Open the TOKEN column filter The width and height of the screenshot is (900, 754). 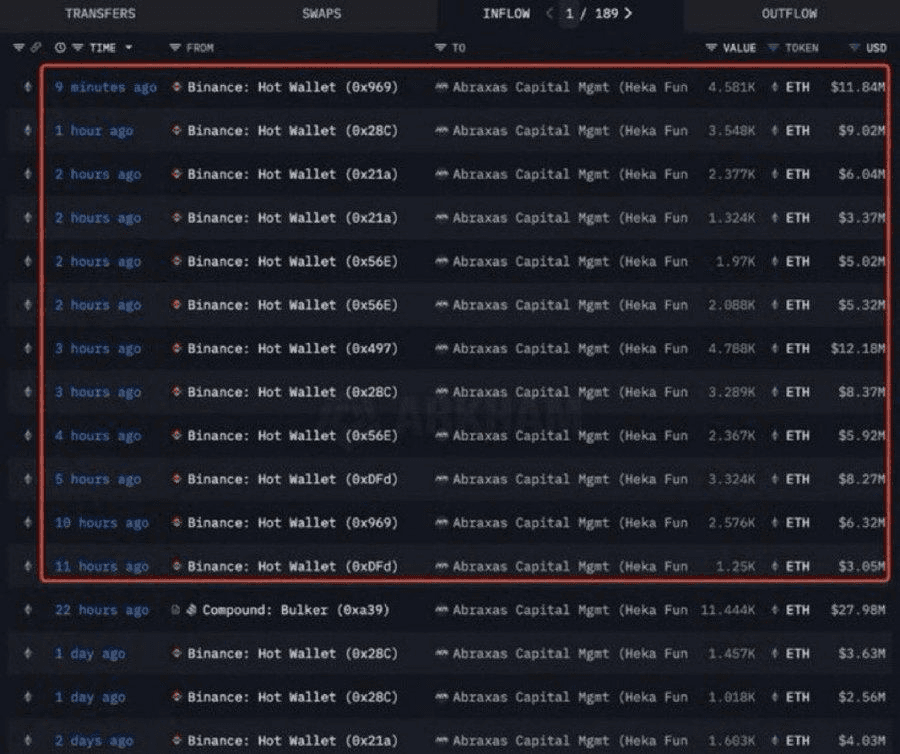tap(773, 48)
